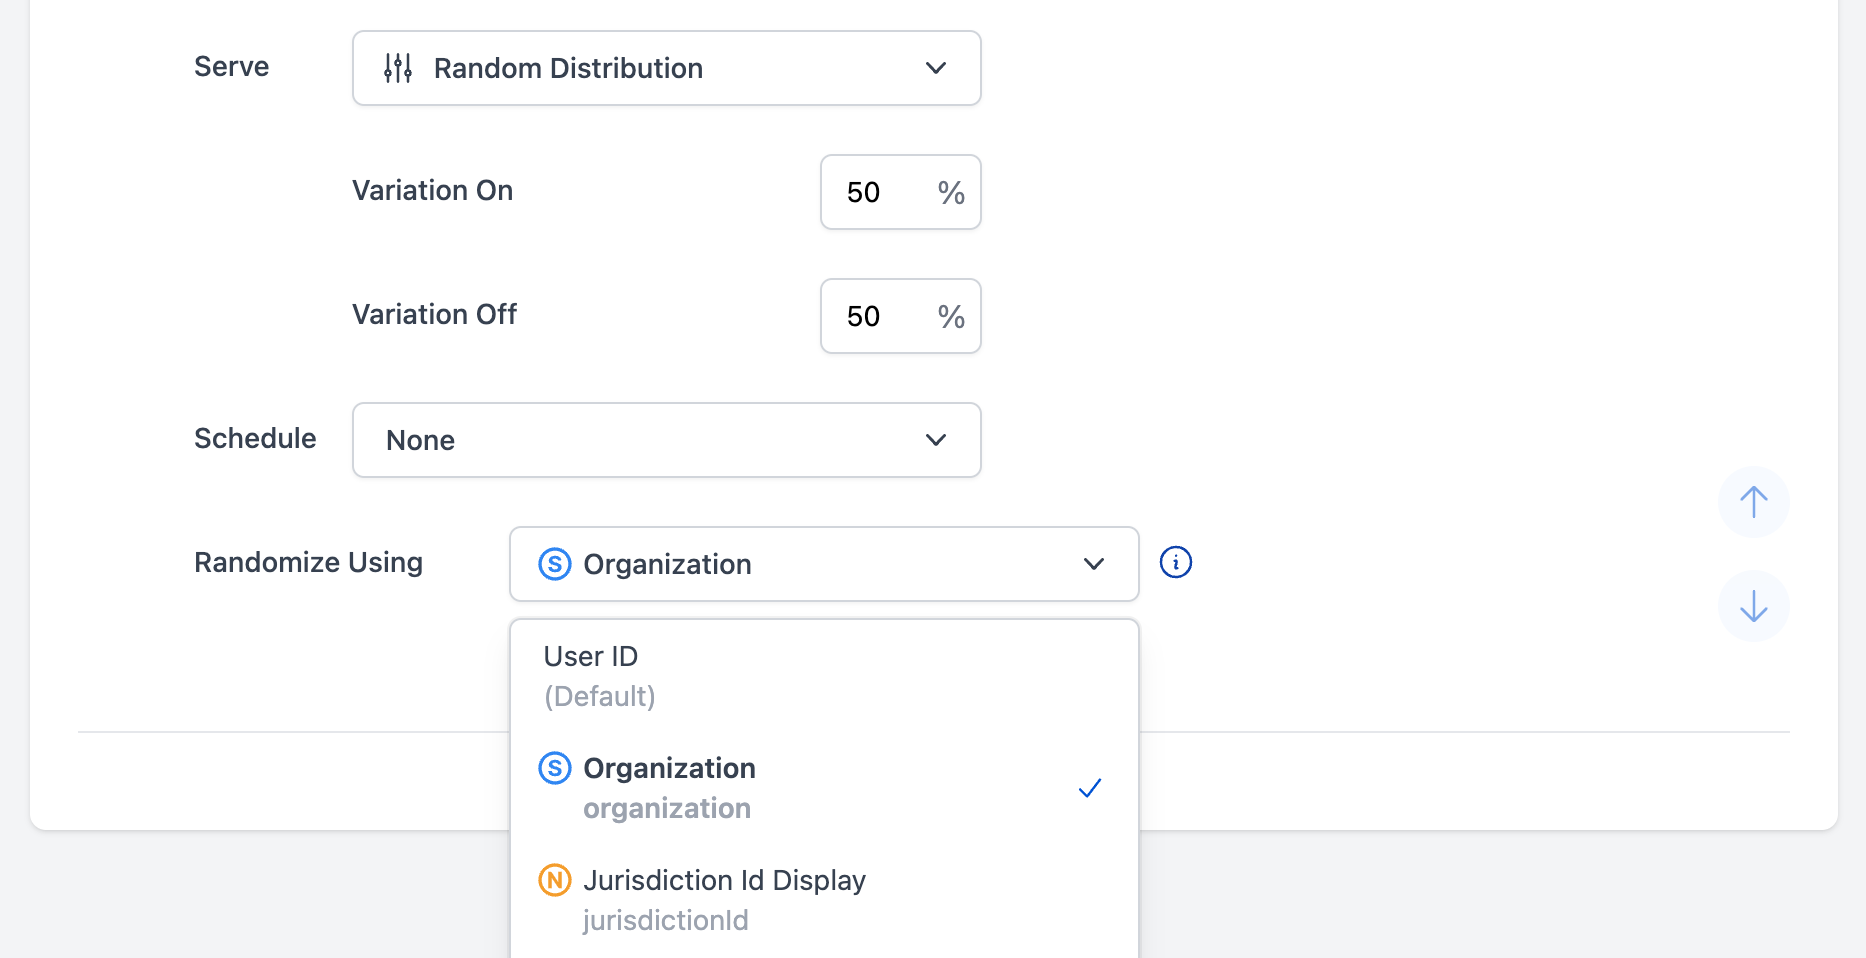
Task: Click "Random Distribution" in the Serve selector
Action: 568,68
